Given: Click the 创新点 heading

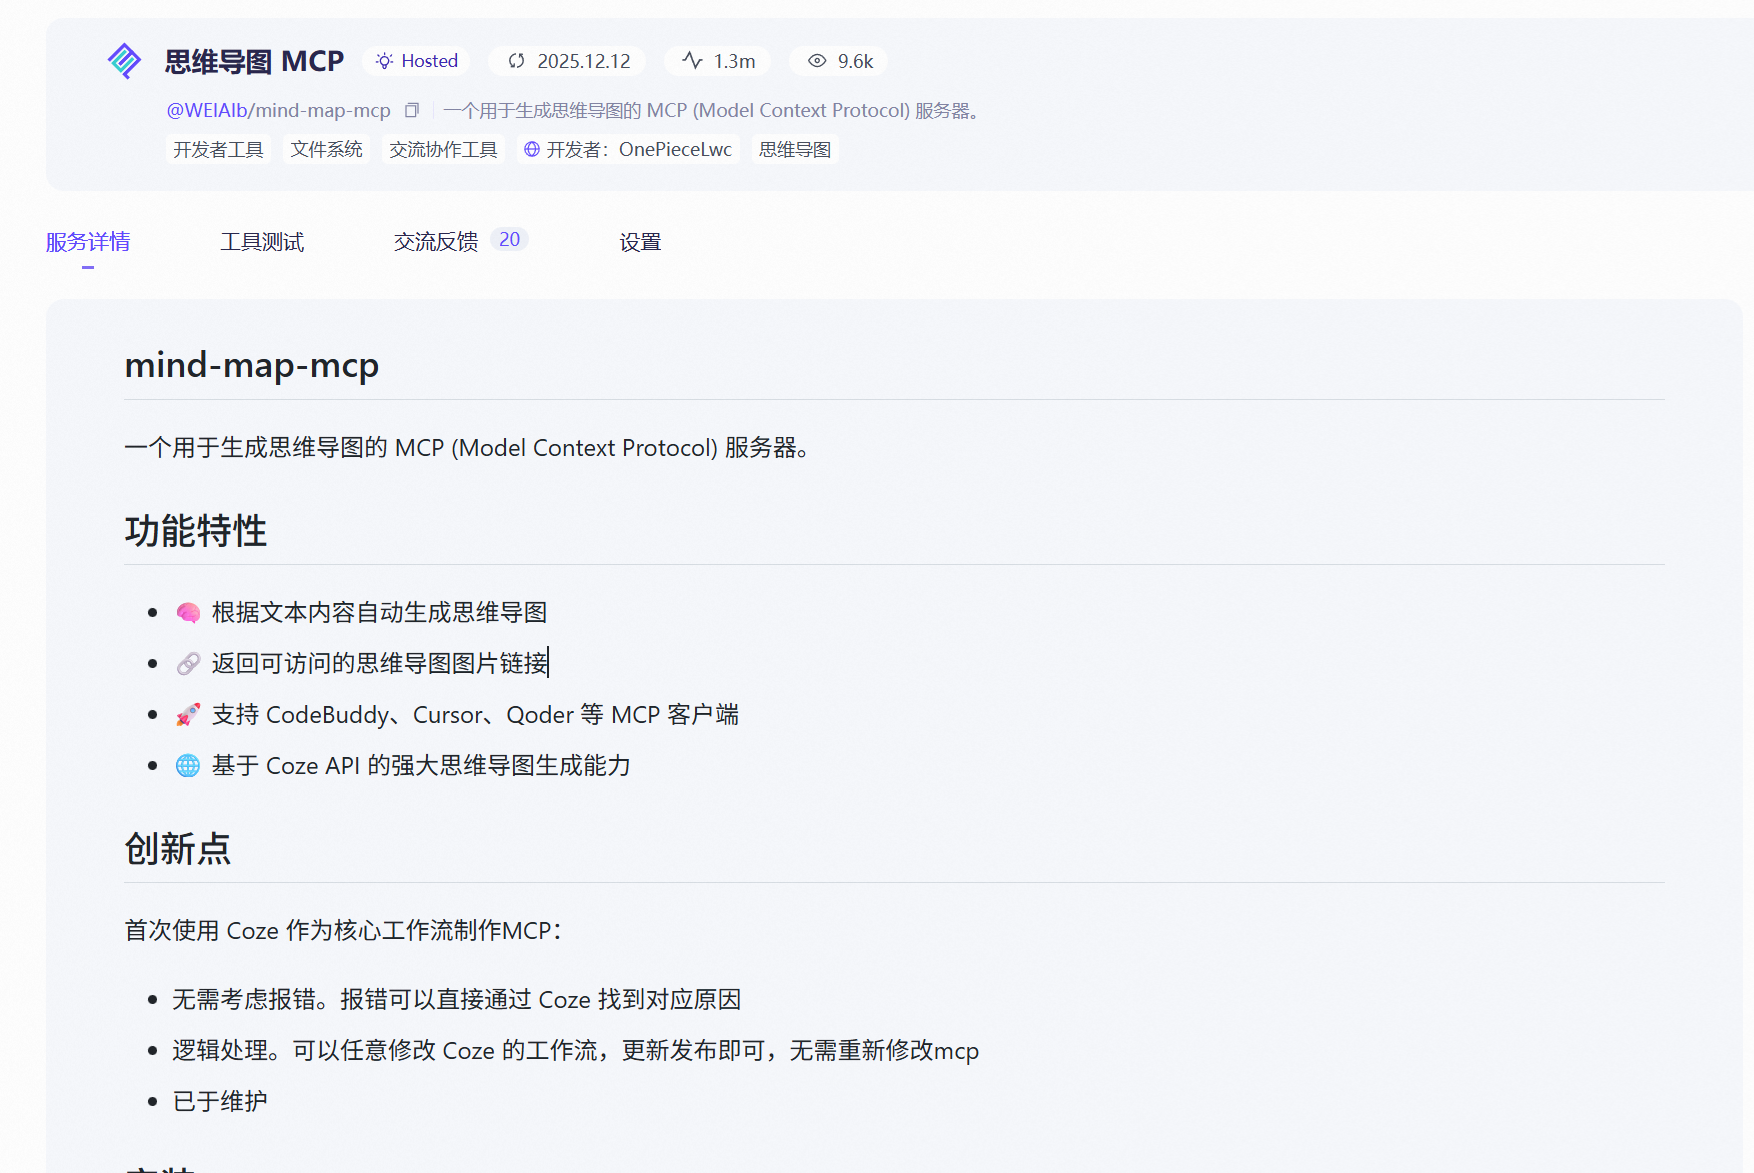Looking at the screenshot, I should pyautogui.click(x=178, y=848).
